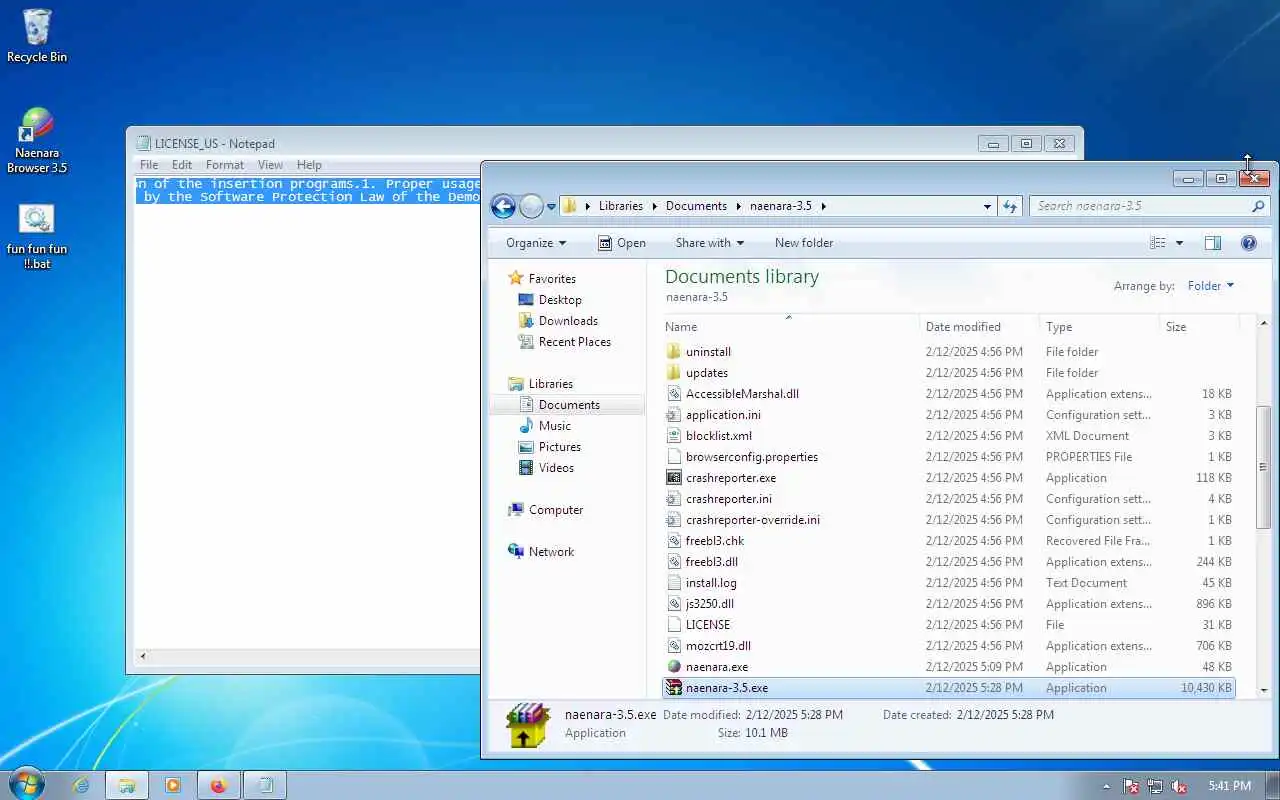The image size is (1280, 800).
Task: Click the crashreporter.exe file icon
Action: [673, 478]
